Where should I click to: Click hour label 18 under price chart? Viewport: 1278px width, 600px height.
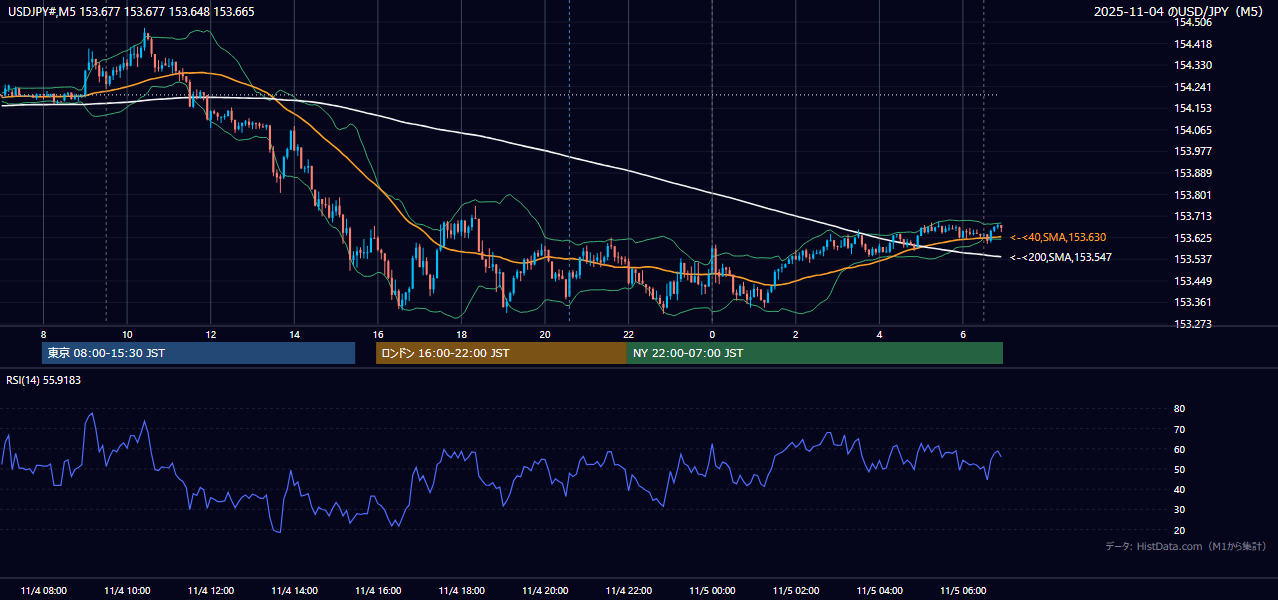[x=461, y=334]
